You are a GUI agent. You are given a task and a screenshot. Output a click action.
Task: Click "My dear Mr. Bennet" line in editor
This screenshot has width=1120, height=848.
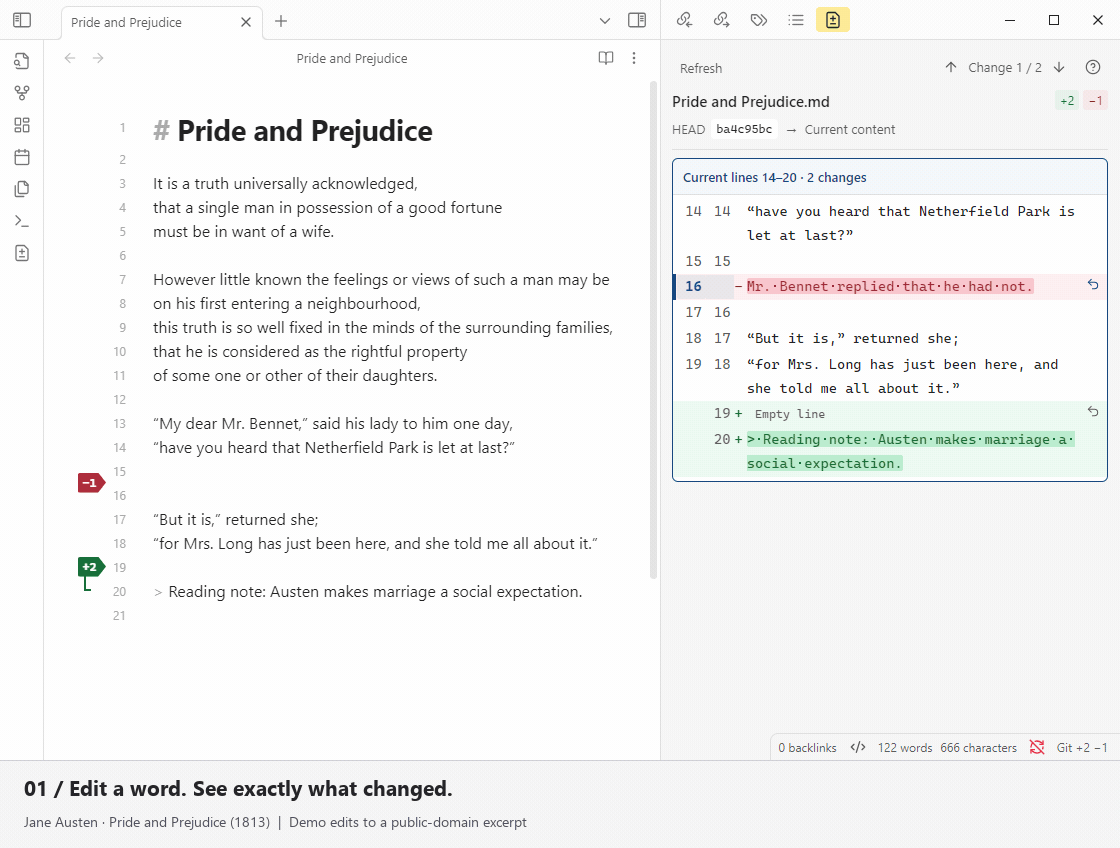click(x=333, y=424)
